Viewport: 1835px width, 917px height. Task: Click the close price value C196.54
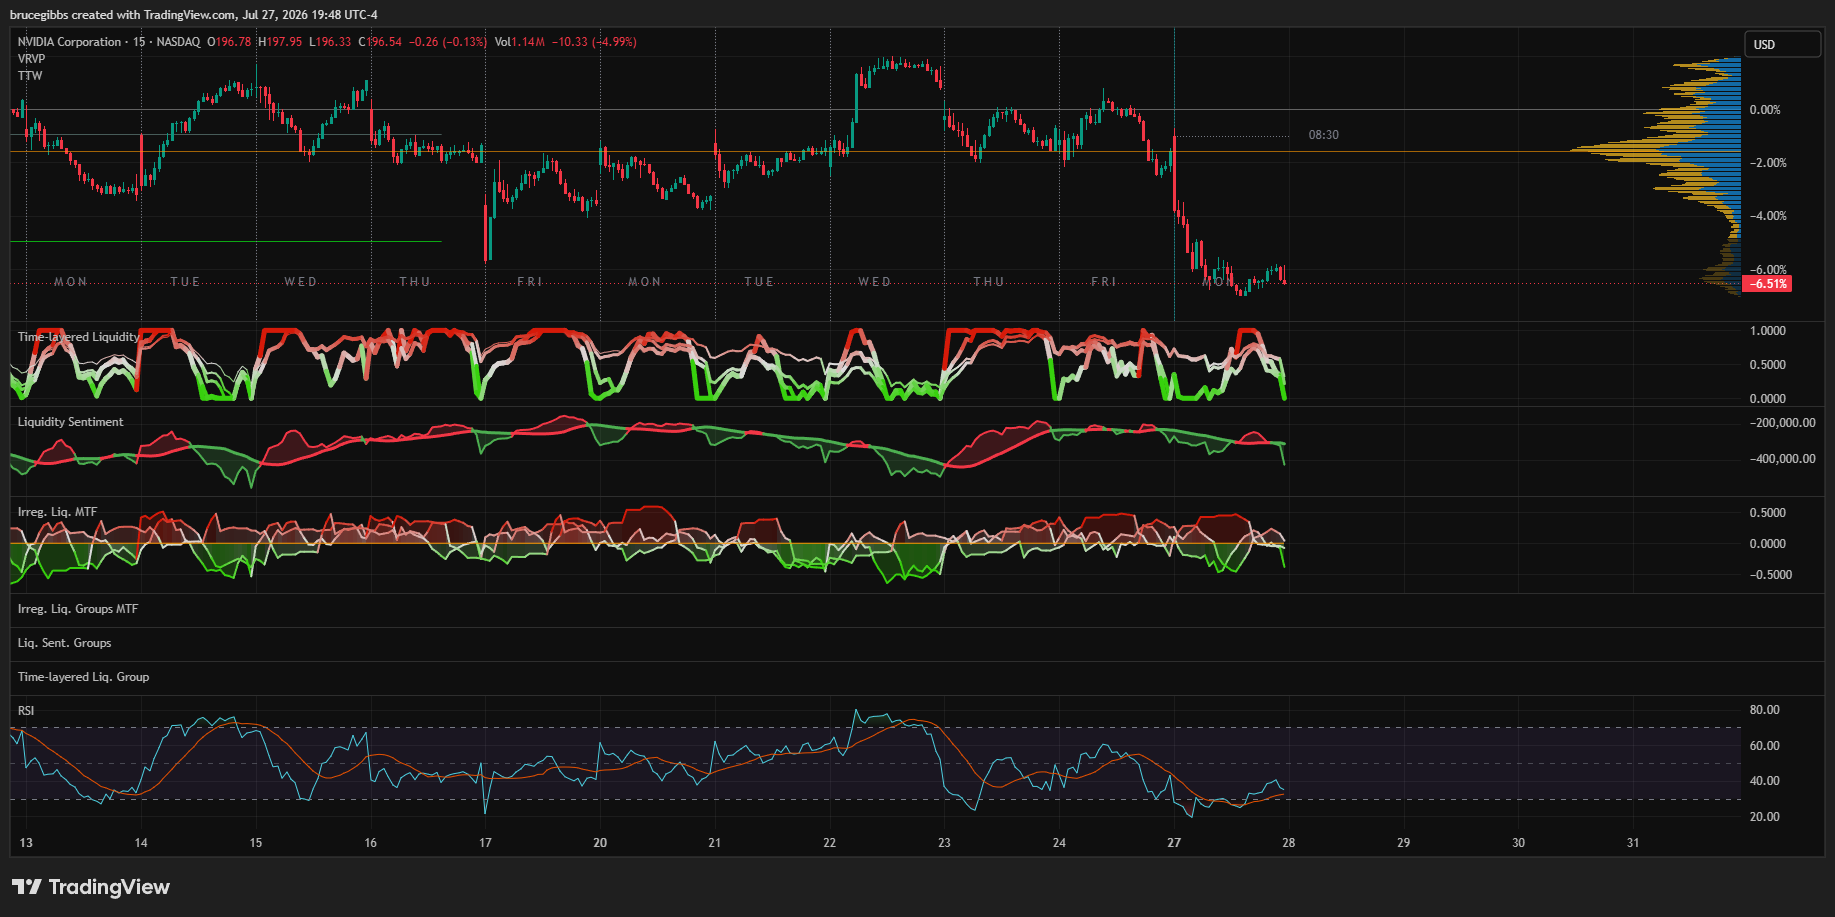380,42
